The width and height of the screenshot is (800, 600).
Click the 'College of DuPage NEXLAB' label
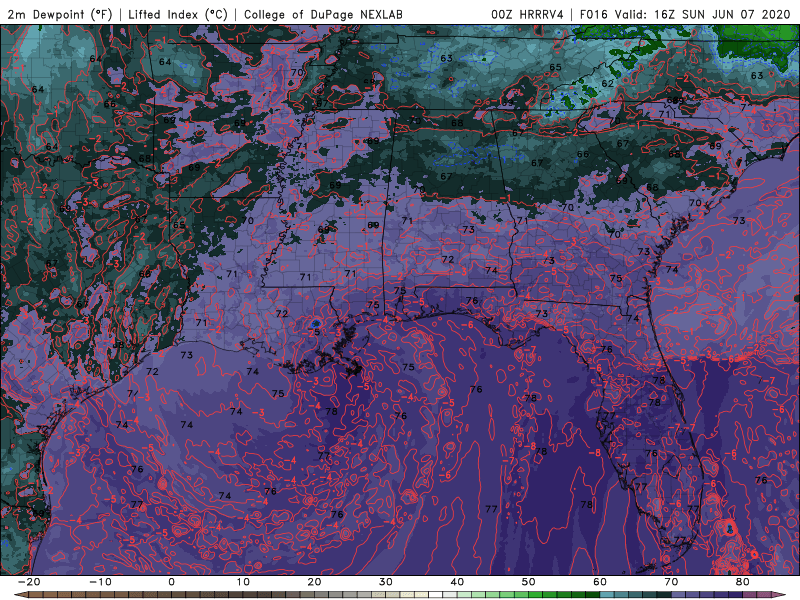pyautogui.click(x=323, y=14)
